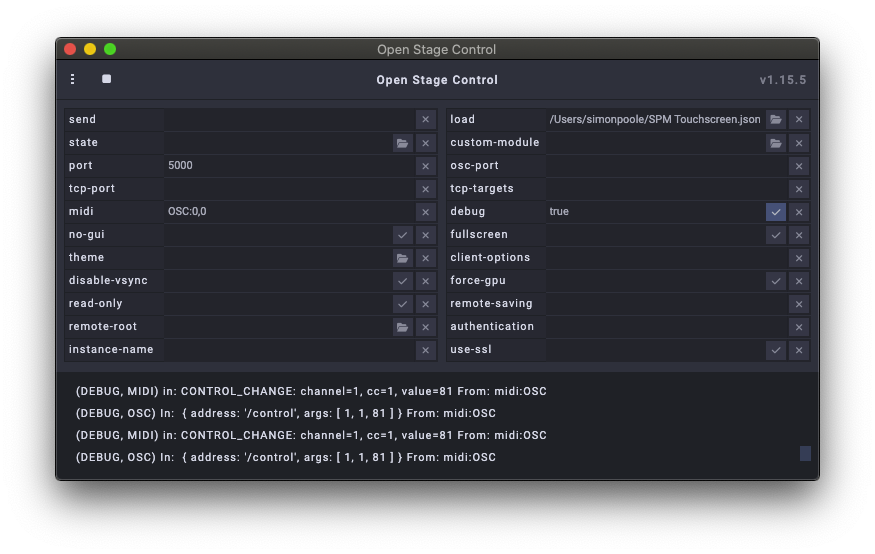Toggle the disable-vsync checkmark
Viewport: 875px width, 554px height.
click(402, 281)
